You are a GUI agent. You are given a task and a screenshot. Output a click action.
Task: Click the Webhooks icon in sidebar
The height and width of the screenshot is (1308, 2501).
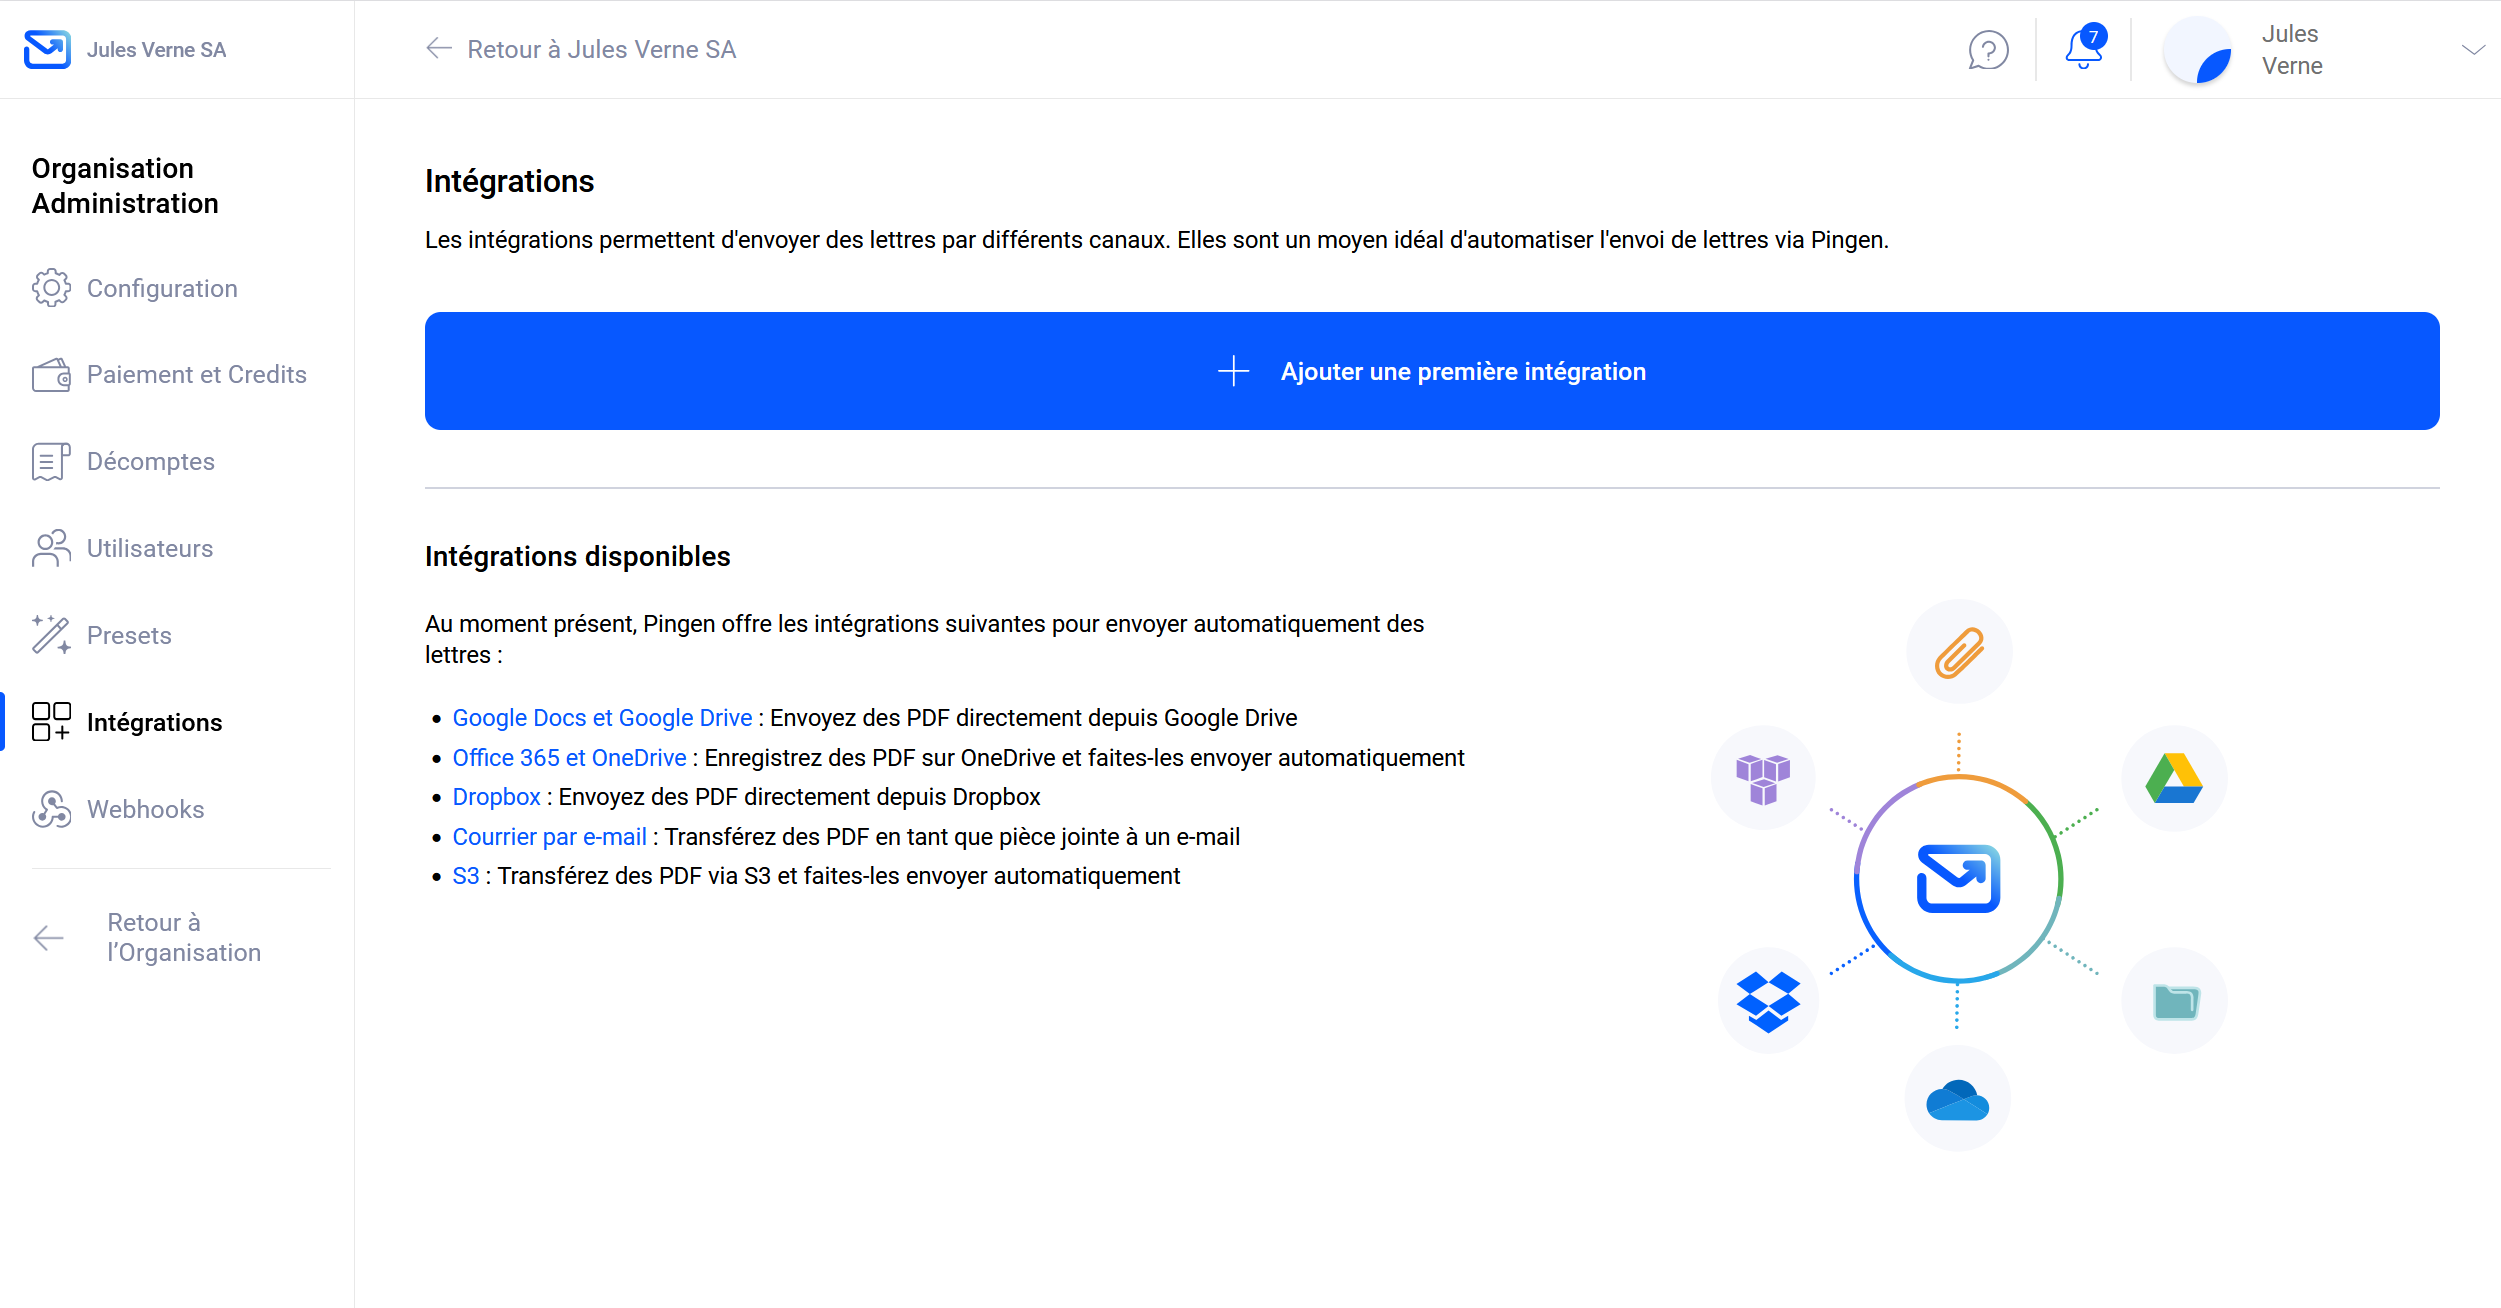click(51, 809)
